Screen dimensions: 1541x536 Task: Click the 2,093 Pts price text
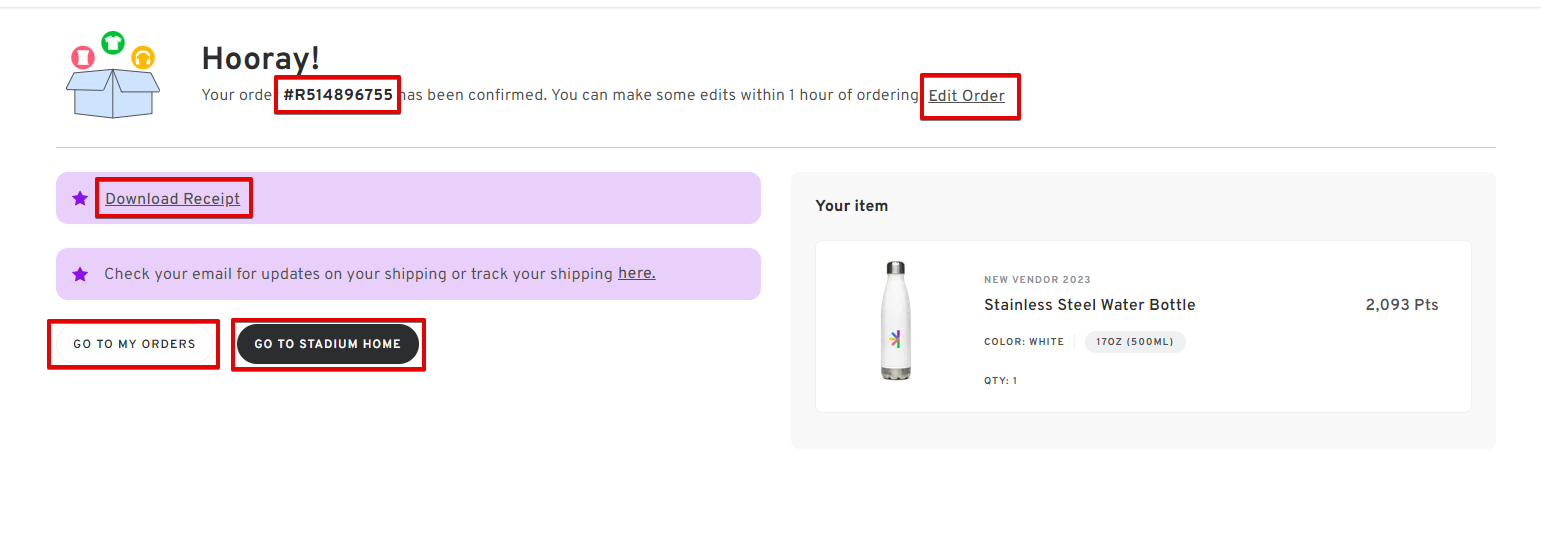1401,305
